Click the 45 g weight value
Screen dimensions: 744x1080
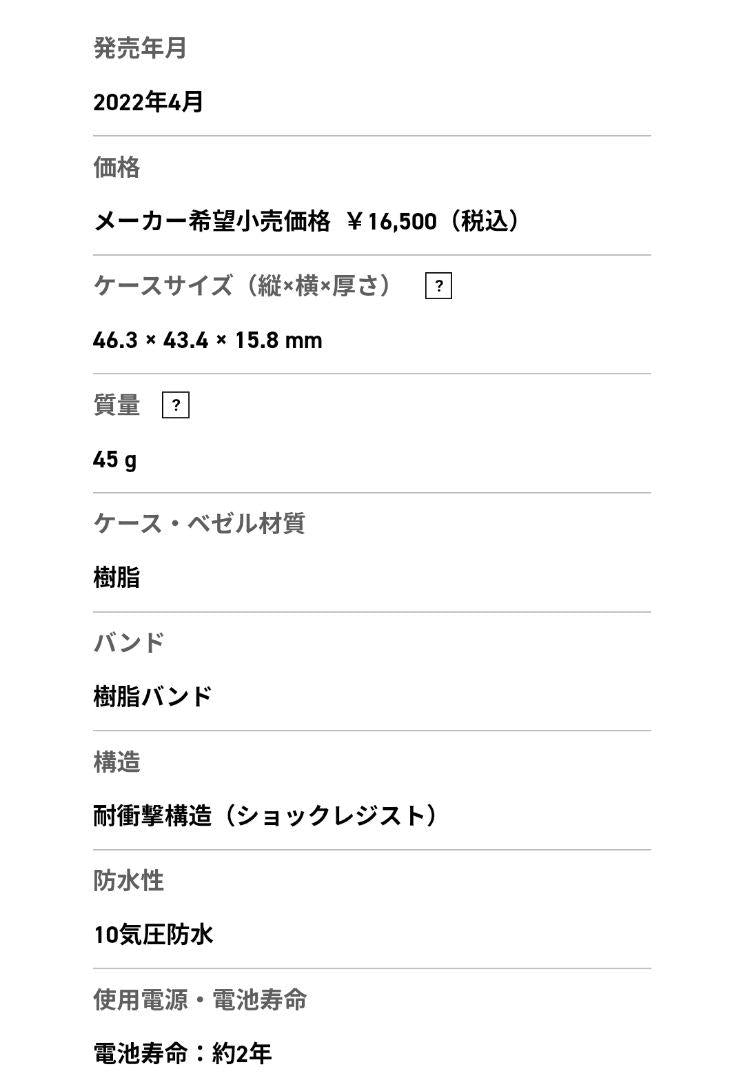click(x=115, y=459)
